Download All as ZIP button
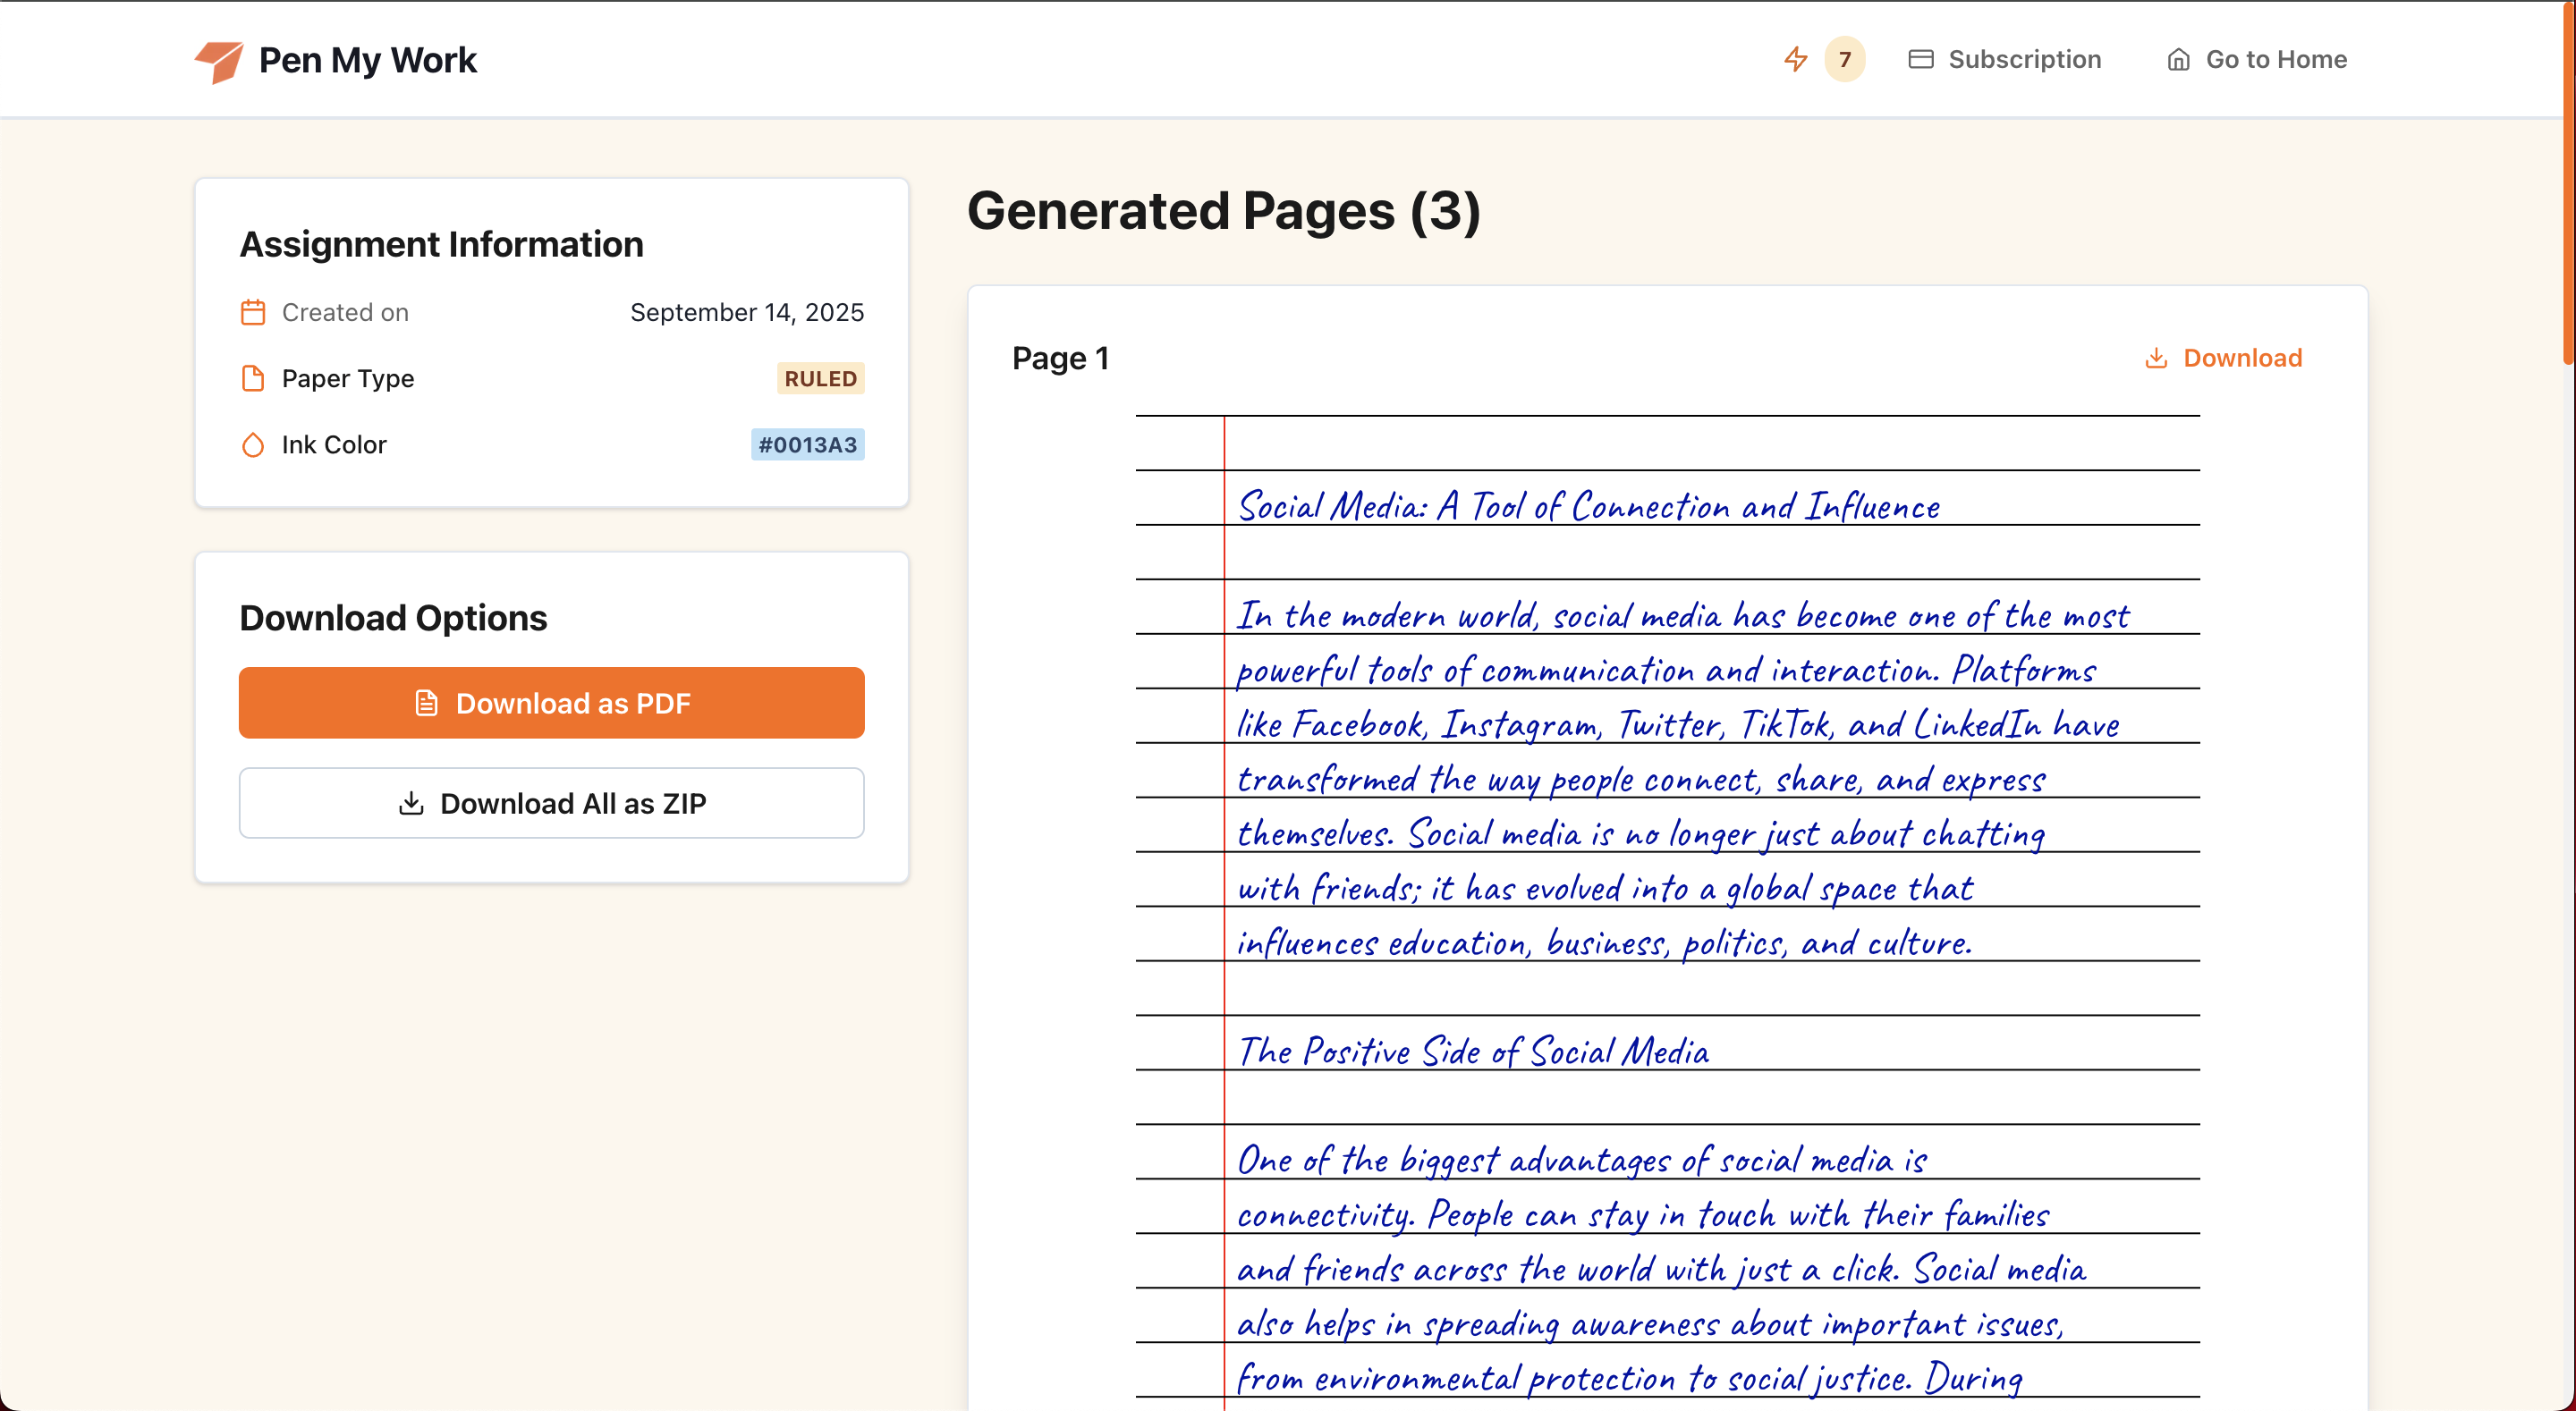This screenshot has width=2576, height=1411. [x=552, y=803]
